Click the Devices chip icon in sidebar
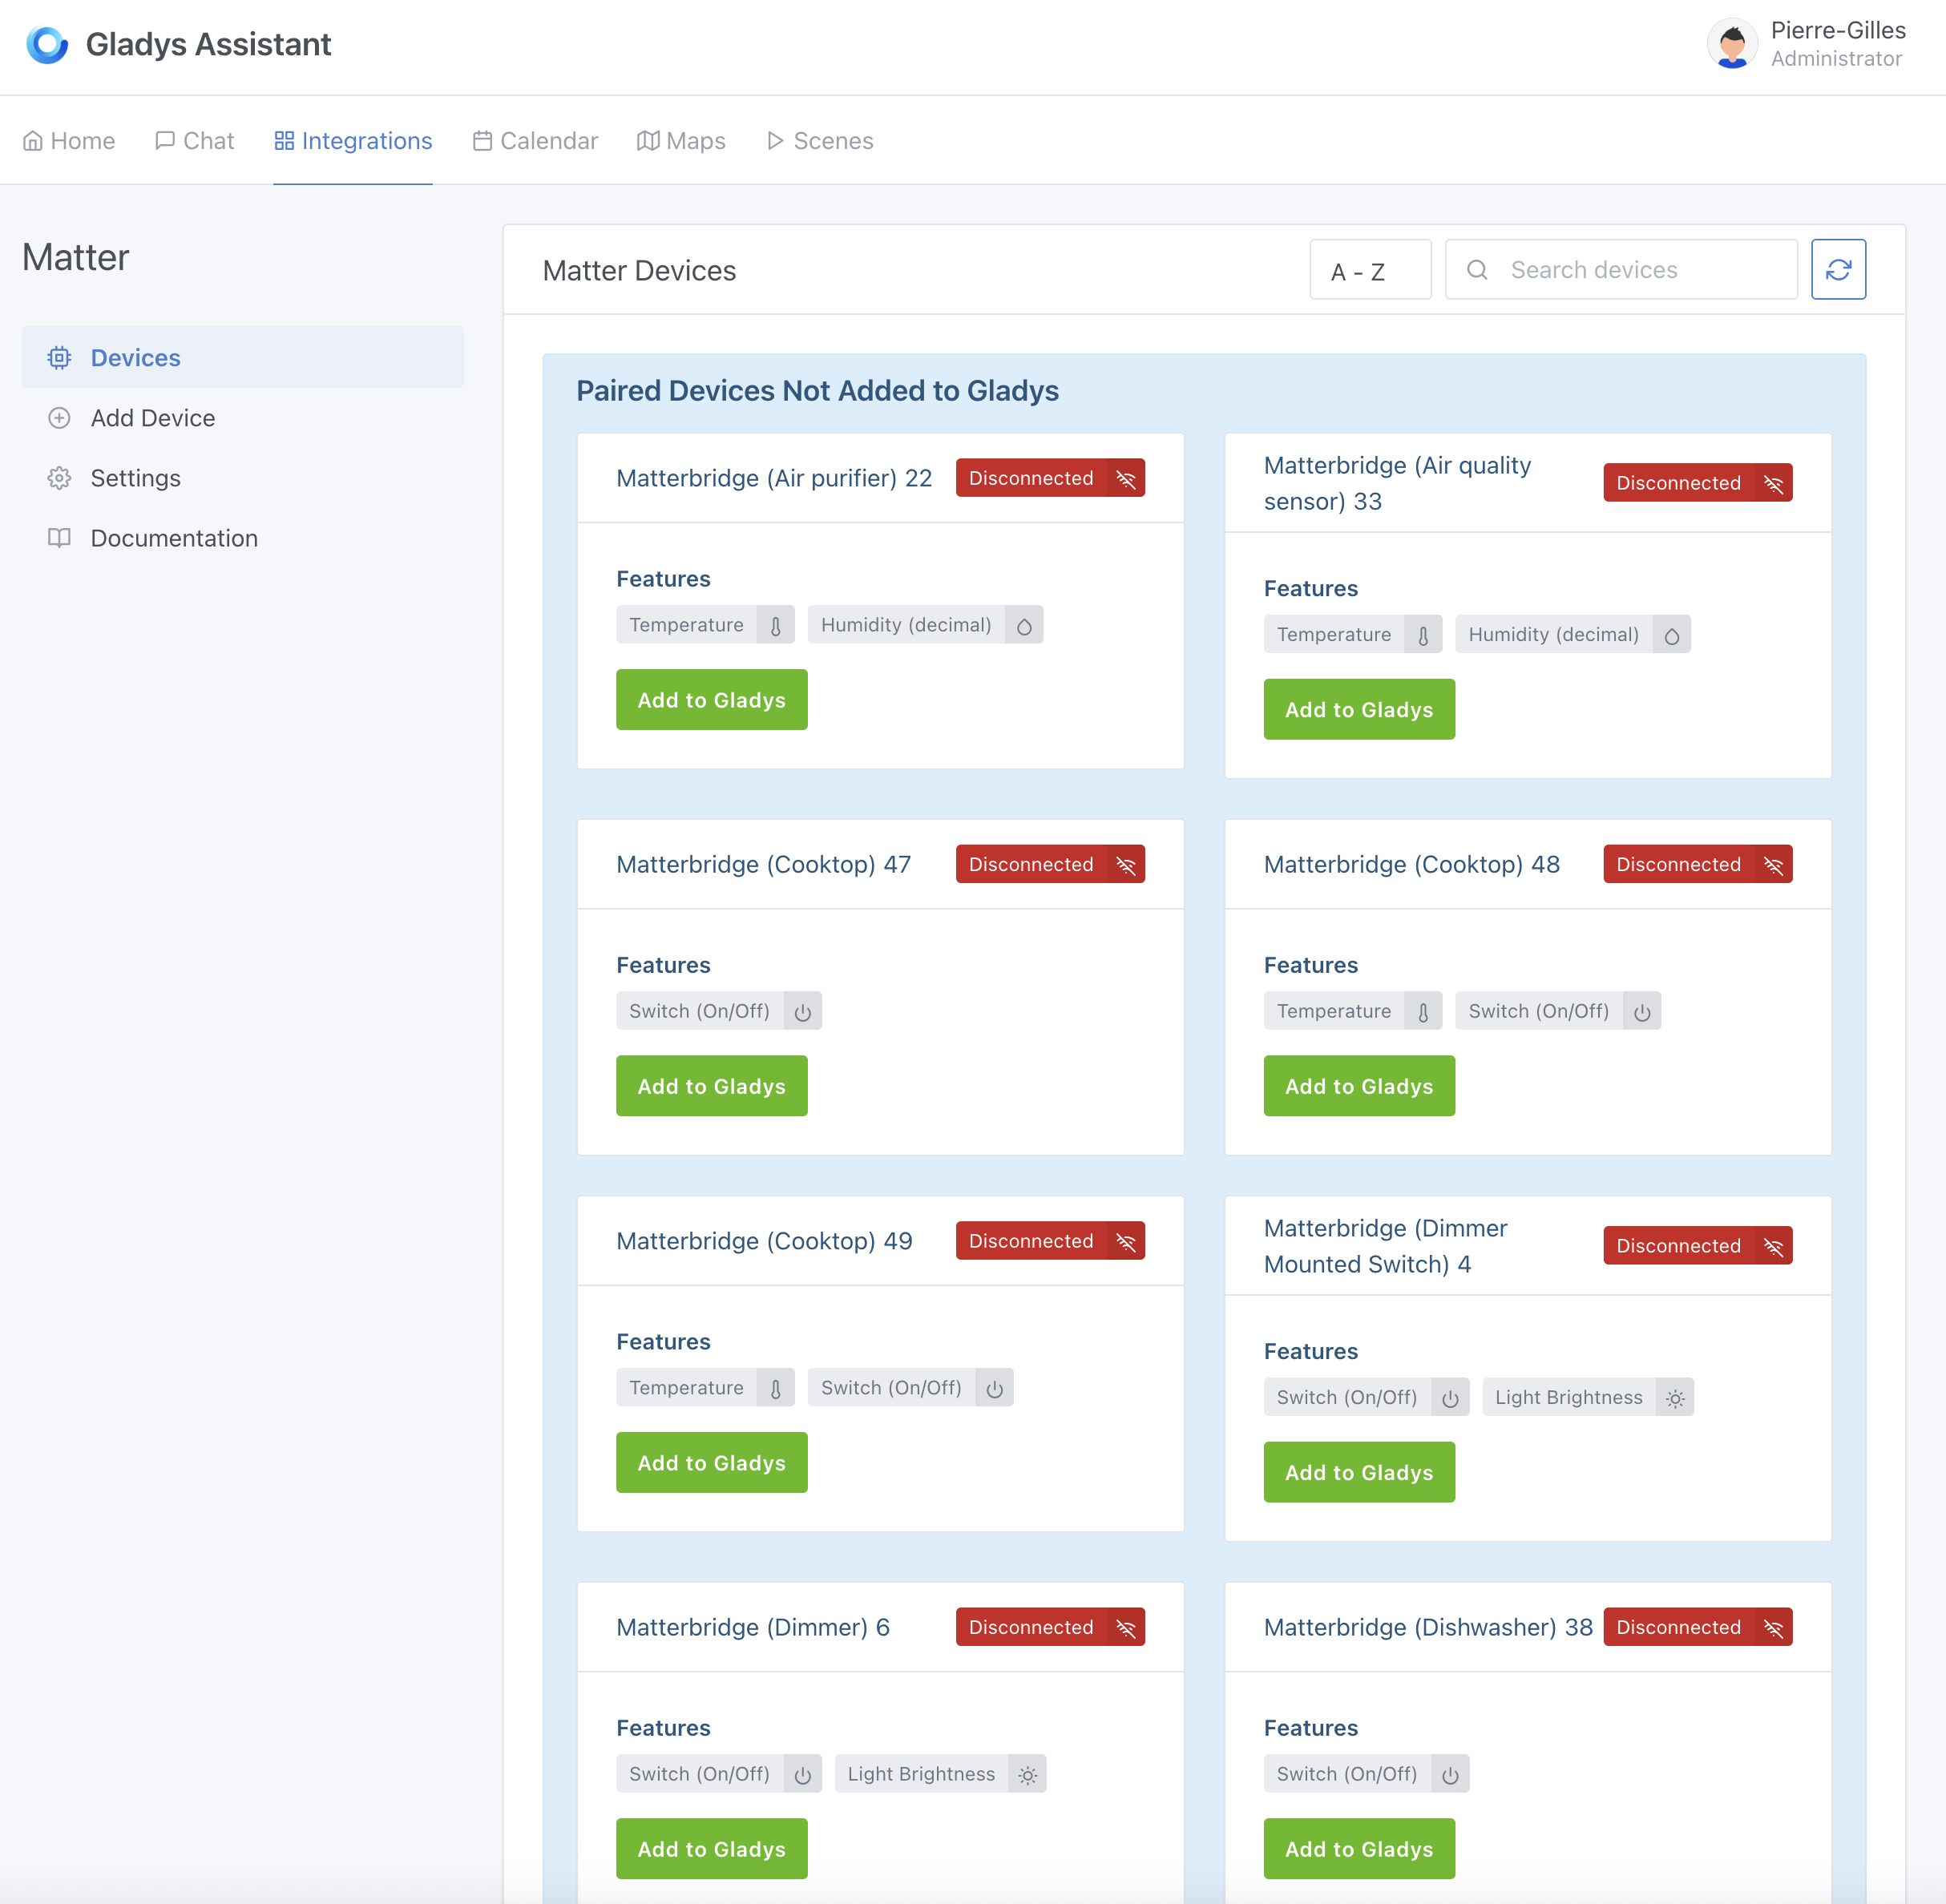This screenshot has height=1904, width=1946. [59, 357]
